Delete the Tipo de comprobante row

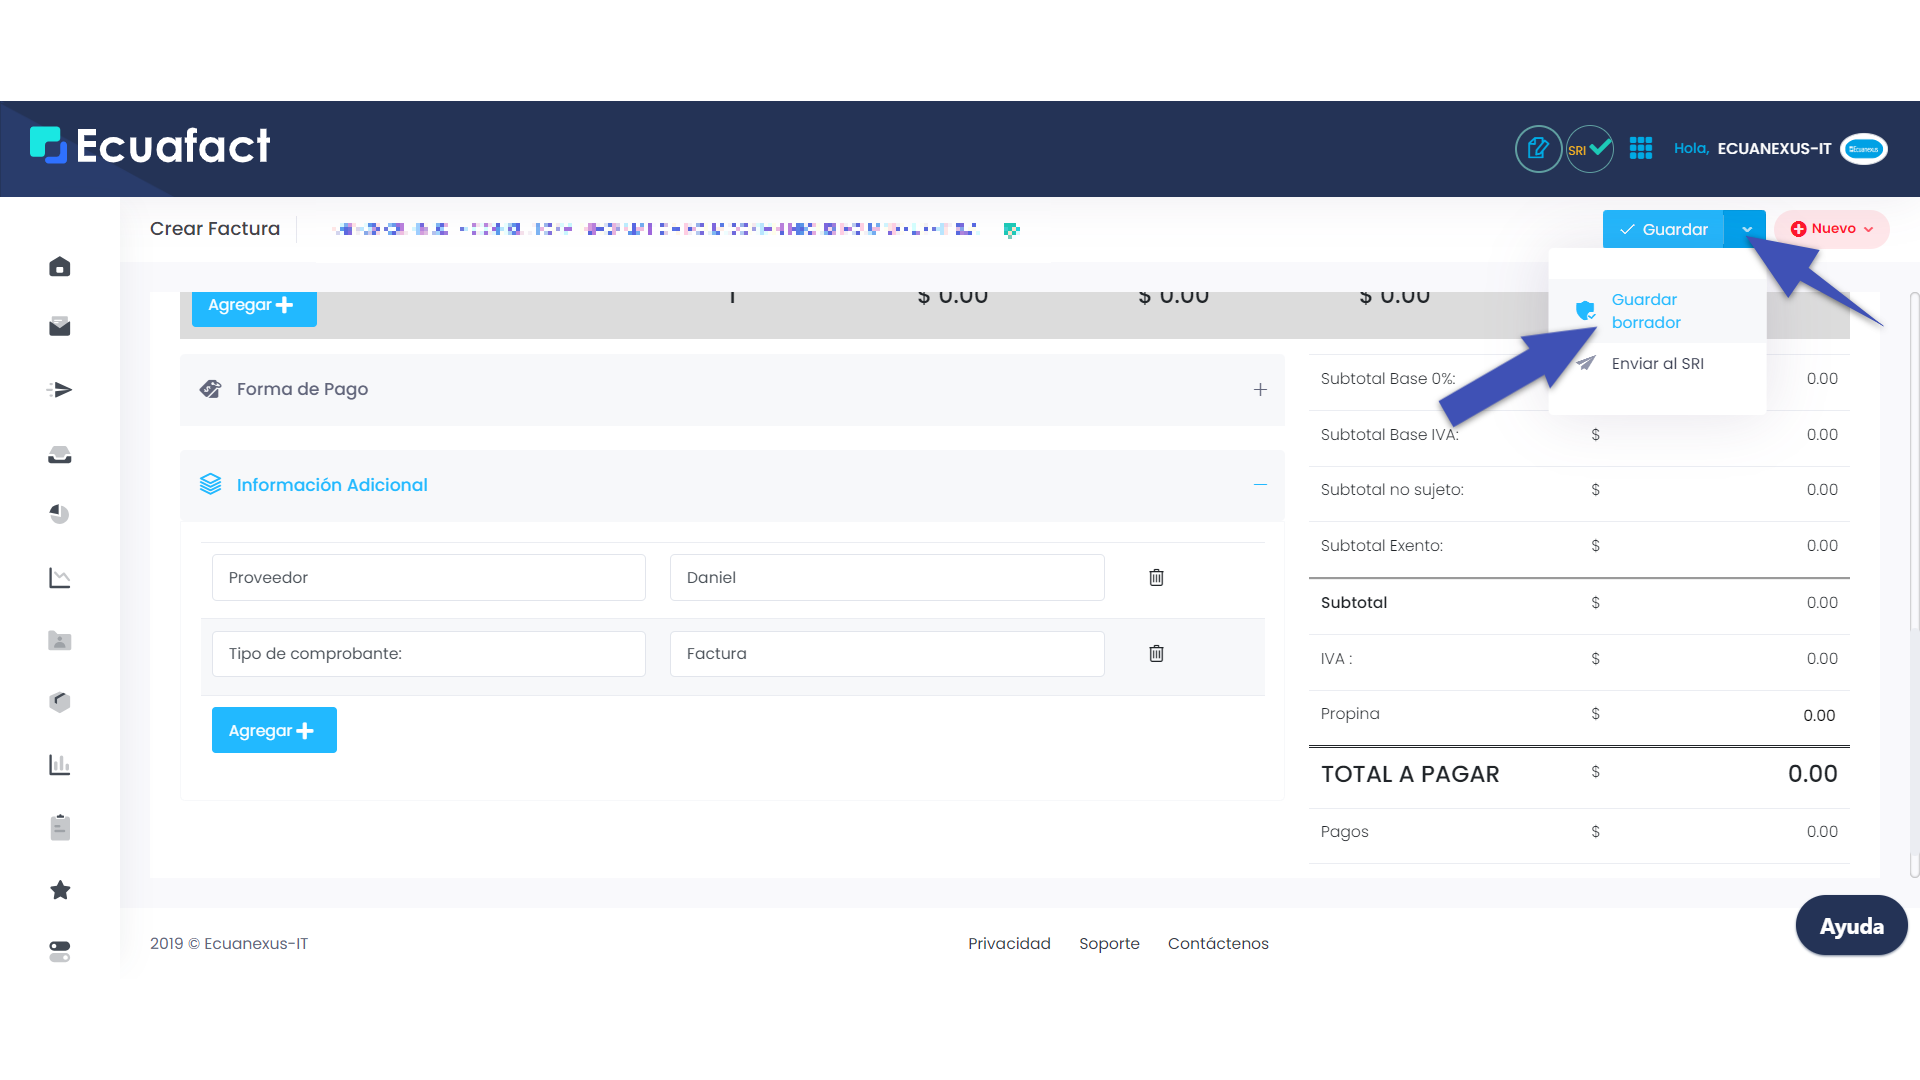[x=1156, y=653]
